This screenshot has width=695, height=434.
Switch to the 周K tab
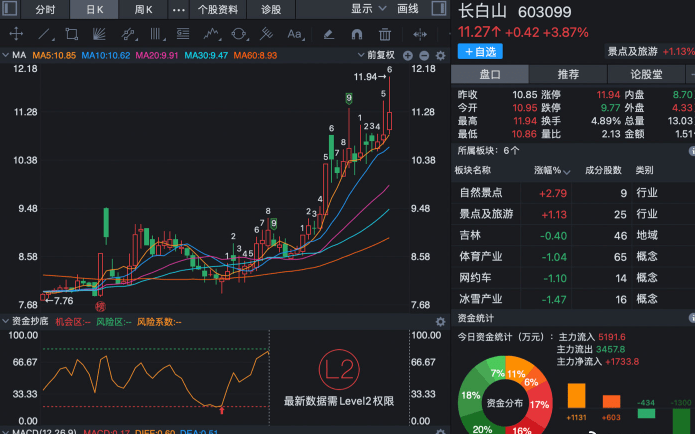pos(143,9)
